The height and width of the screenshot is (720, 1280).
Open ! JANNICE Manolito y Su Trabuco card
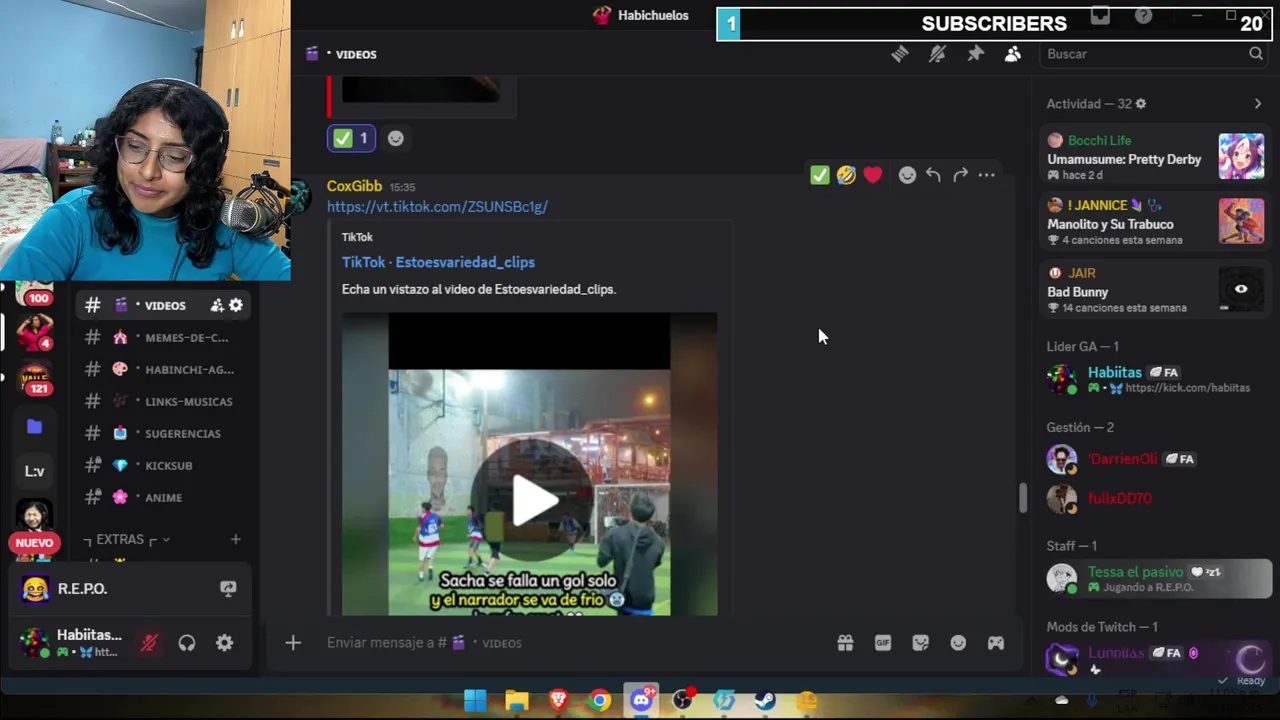[x=1155, y=222]
